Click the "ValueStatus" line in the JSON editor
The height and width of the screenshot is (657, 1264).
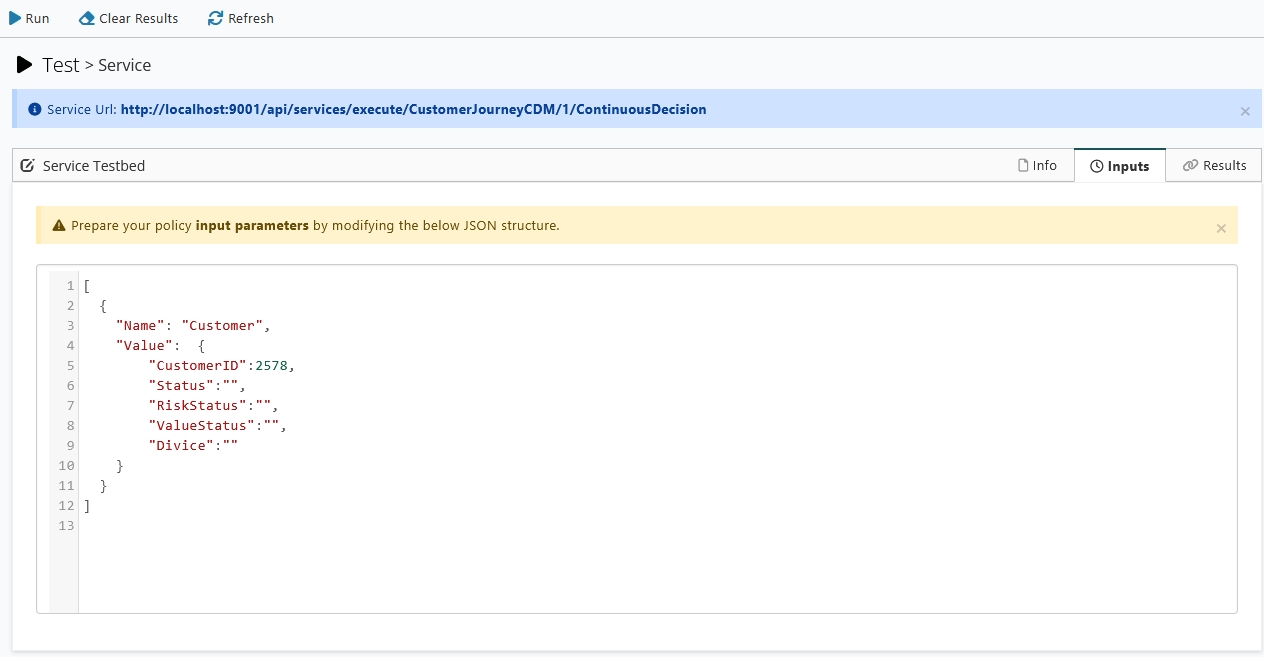[217, 426]
